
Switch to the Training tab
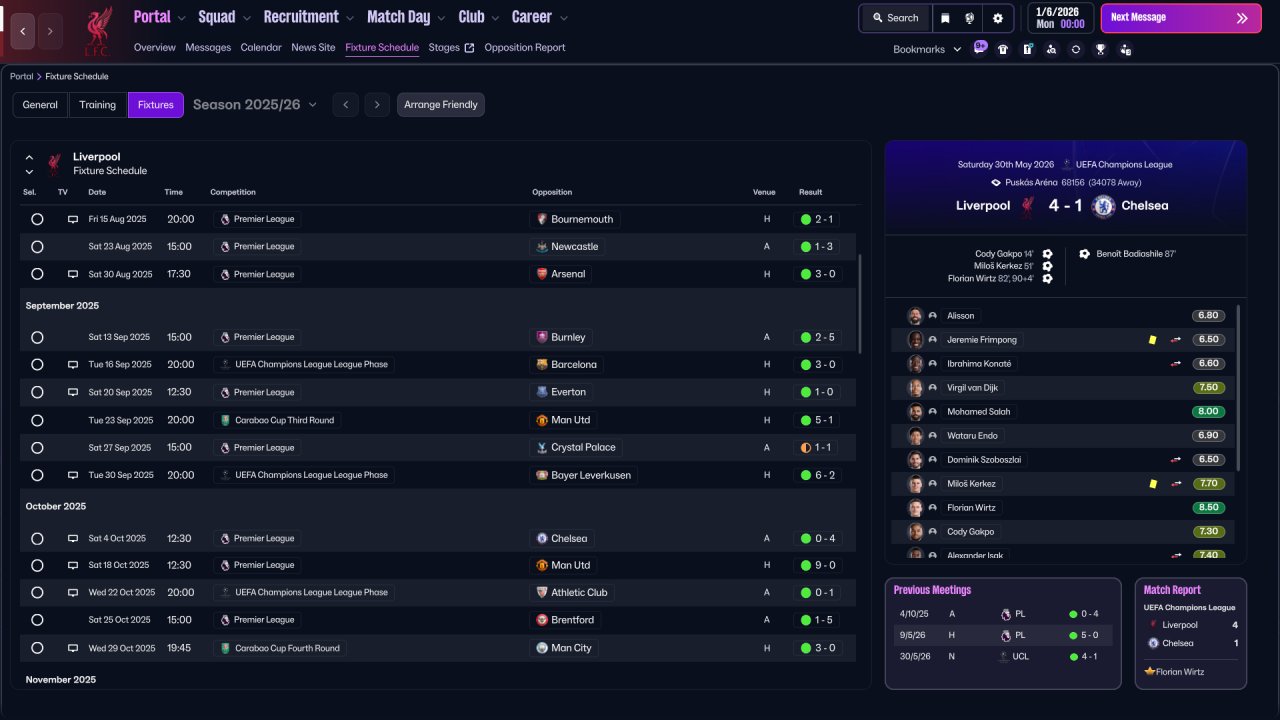(98, 105)
